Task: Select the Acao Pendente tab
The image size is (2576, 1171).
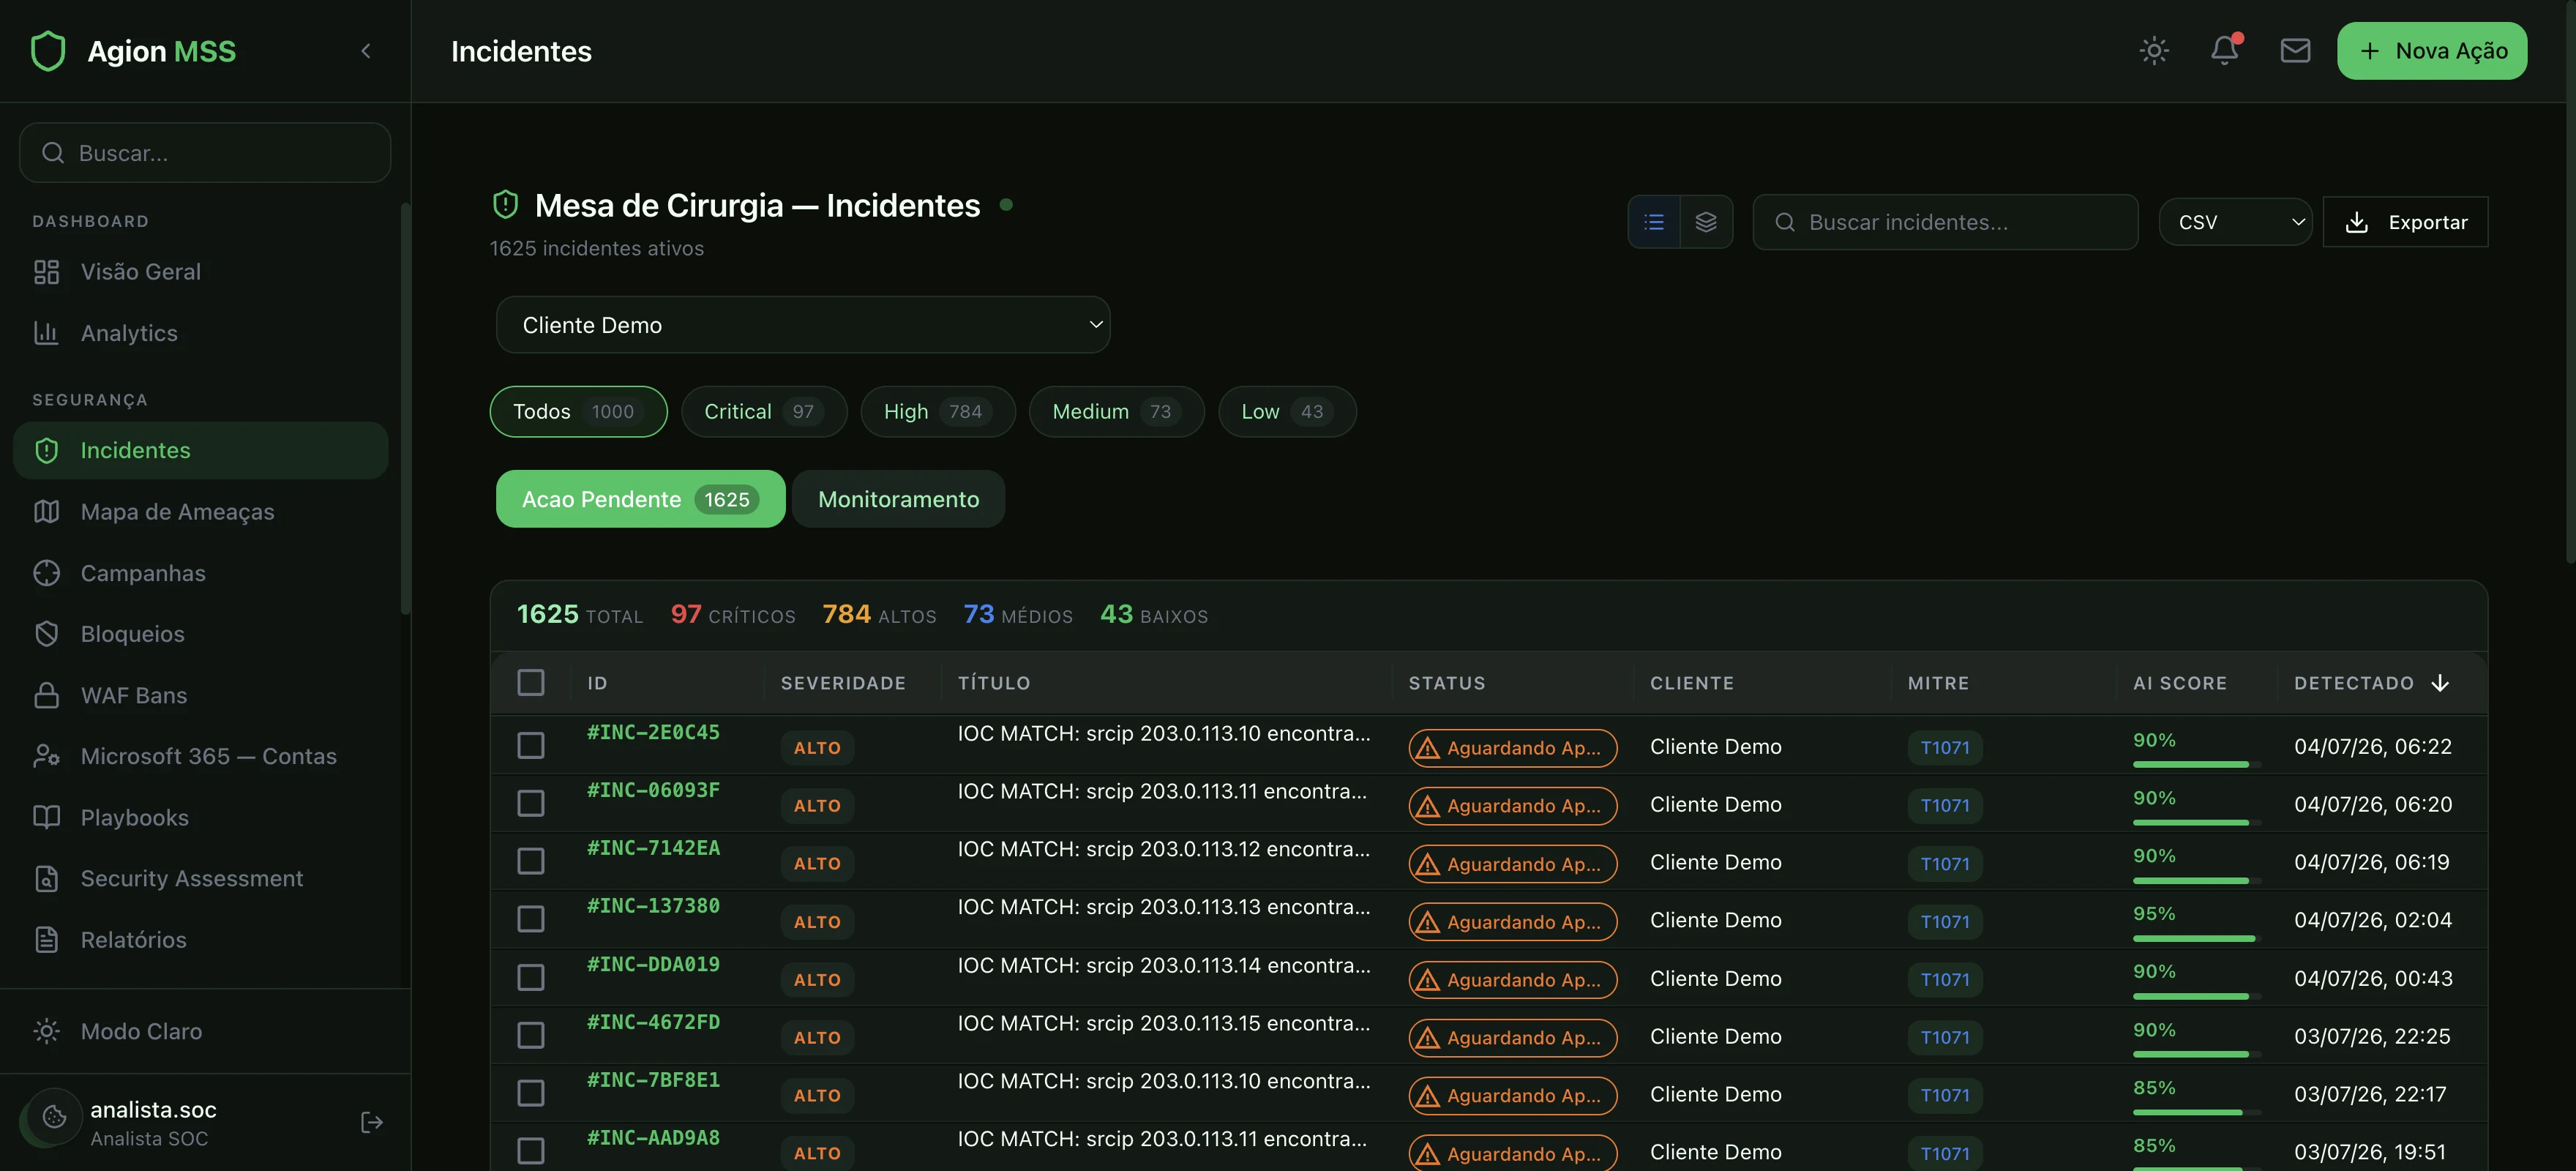Action: pyautogui.click(x=640, y=499)
